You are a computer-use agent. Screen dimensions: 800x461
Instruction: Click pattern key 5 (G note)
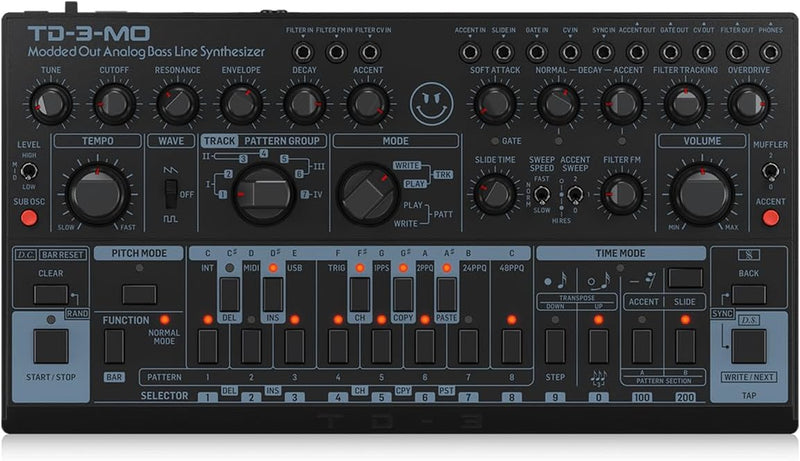381,347
